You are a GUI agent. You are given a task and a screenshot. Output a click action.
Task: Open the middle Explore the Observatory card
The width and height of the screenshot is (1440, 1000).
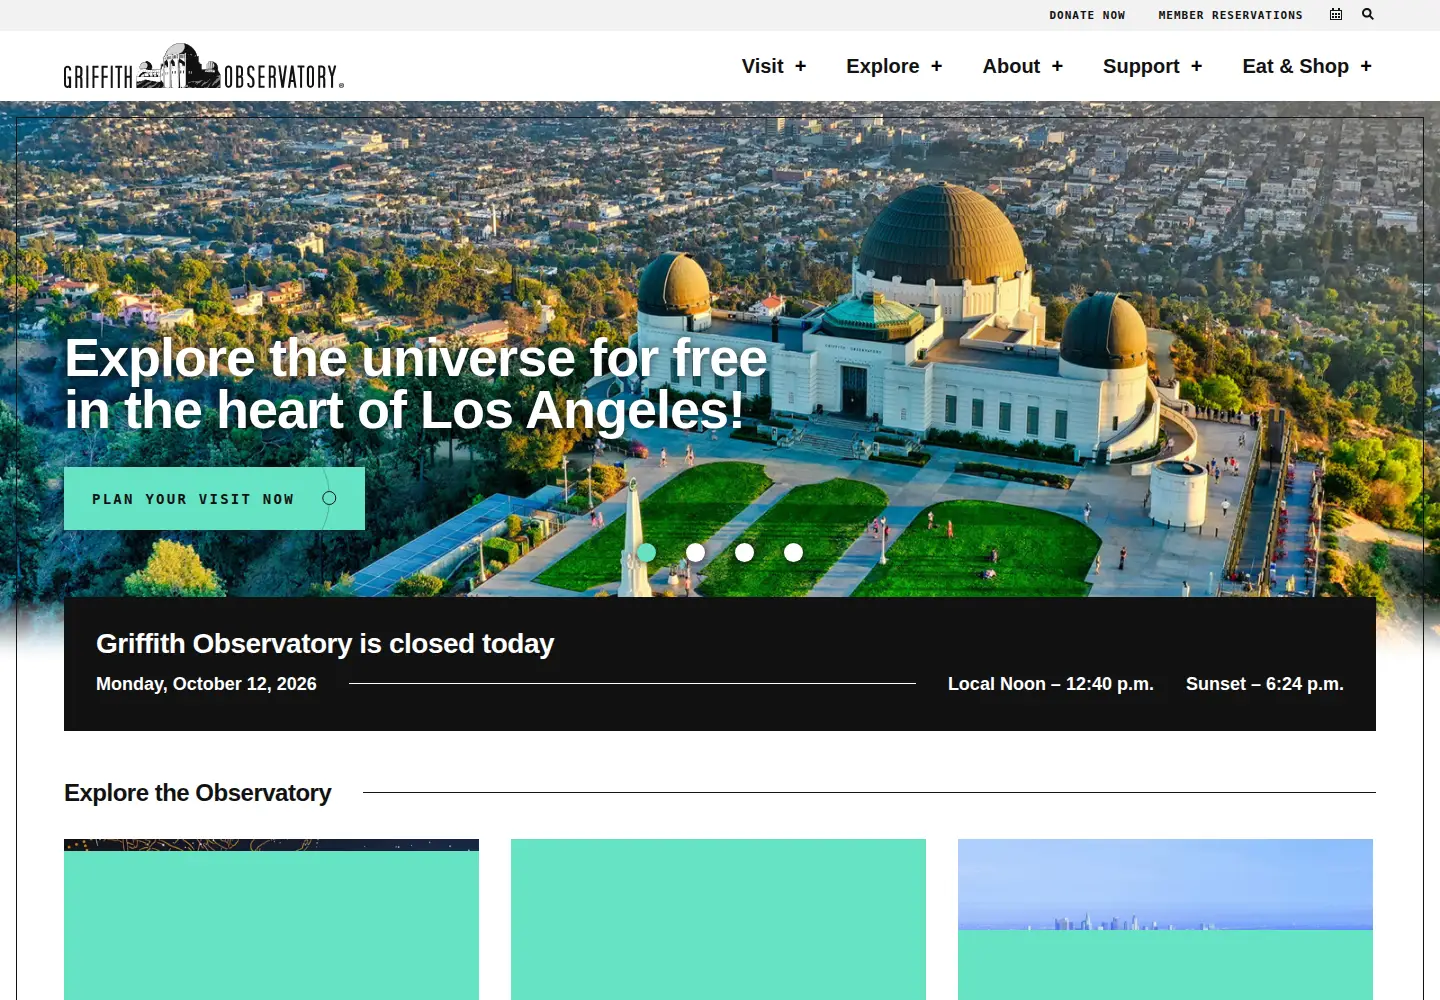click(x=718, y=919)
